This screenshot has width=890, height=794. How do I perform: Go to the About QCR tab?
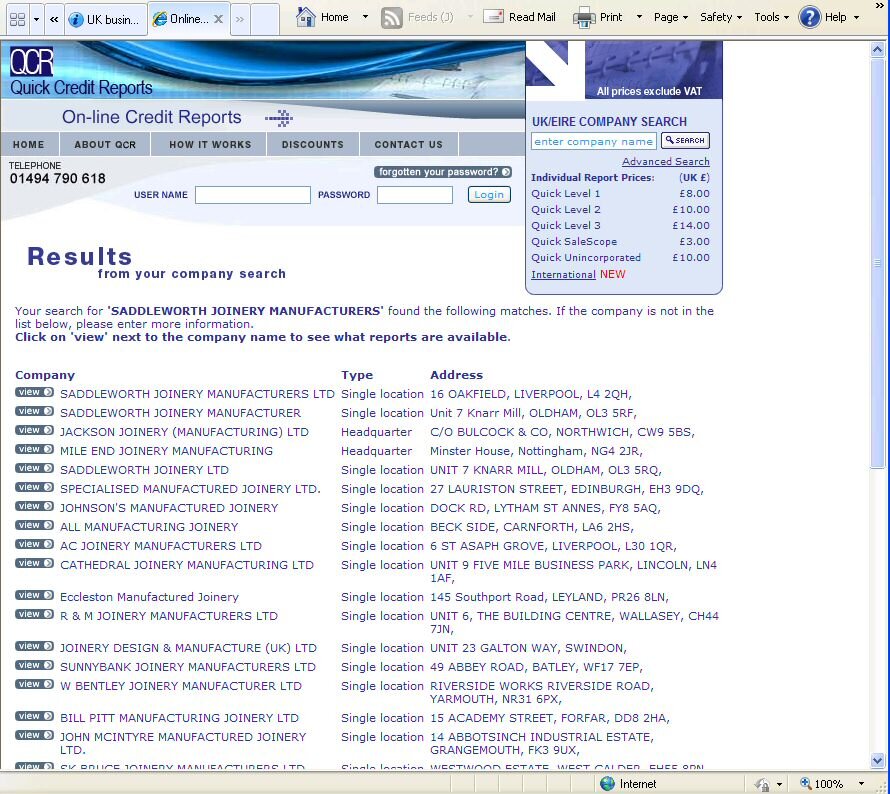(x=105, y=144)
